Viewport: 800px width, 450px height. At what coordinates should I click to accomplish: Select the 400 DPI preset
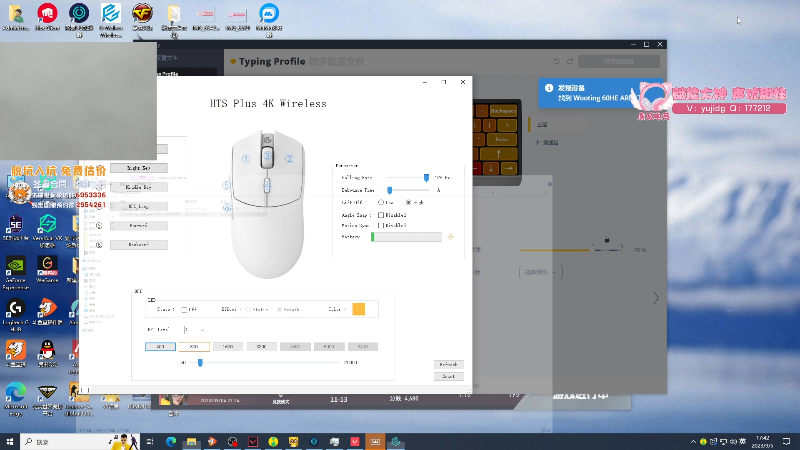click(x=160, y=346)
